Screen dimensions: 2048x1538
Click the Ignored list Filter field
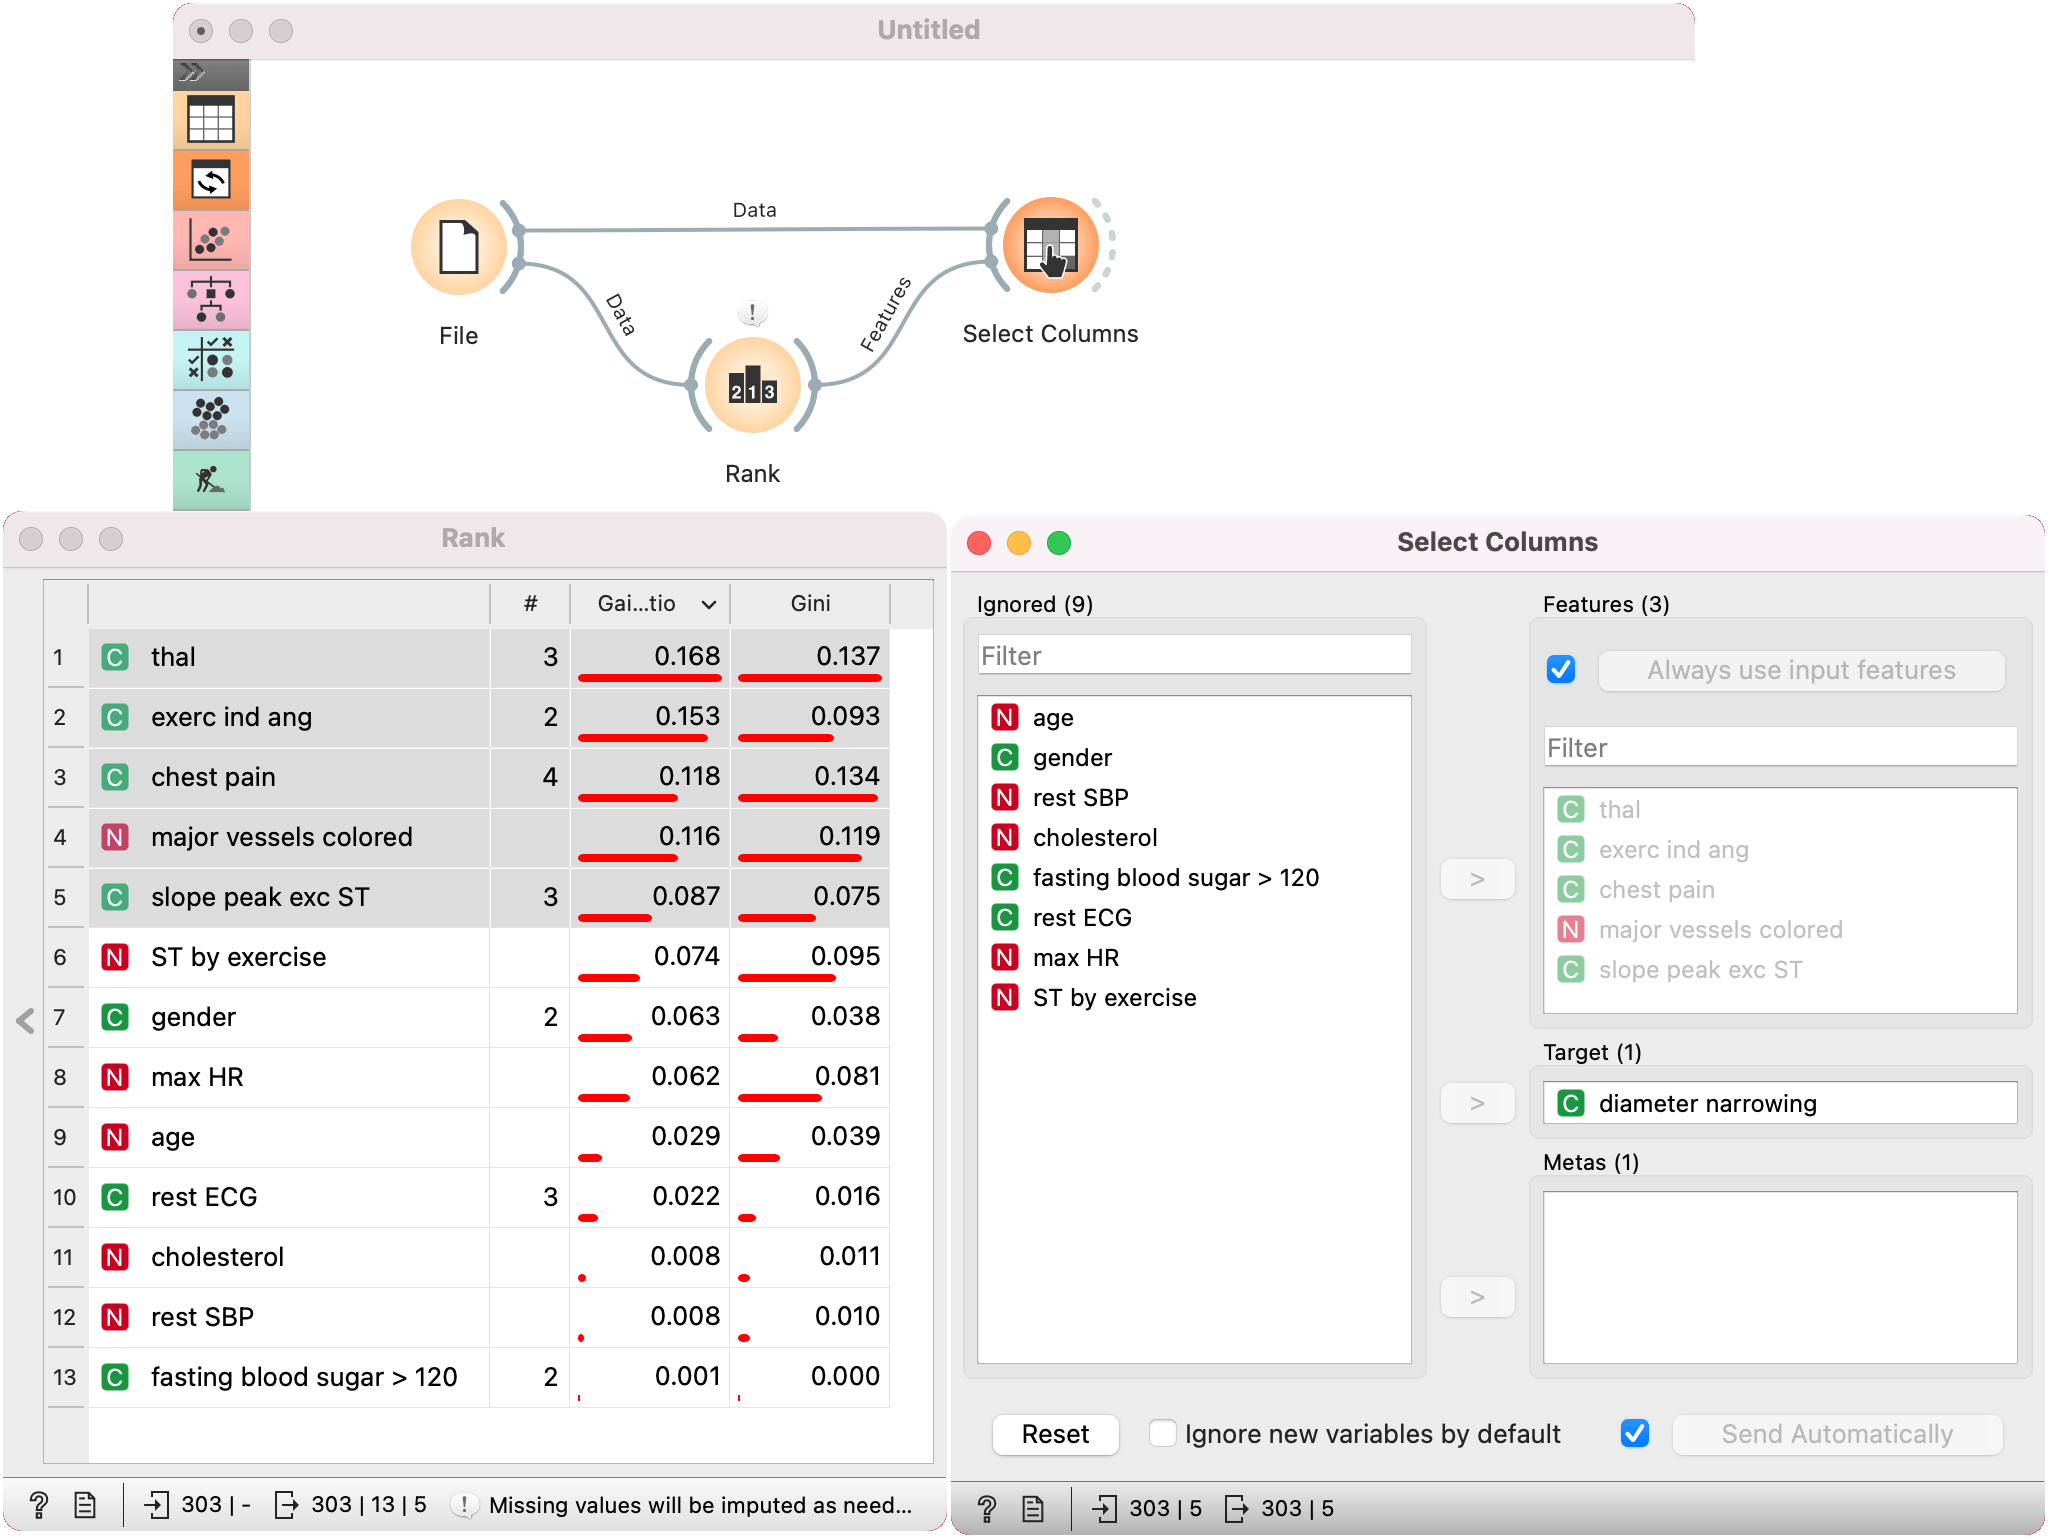point(1194,656)
